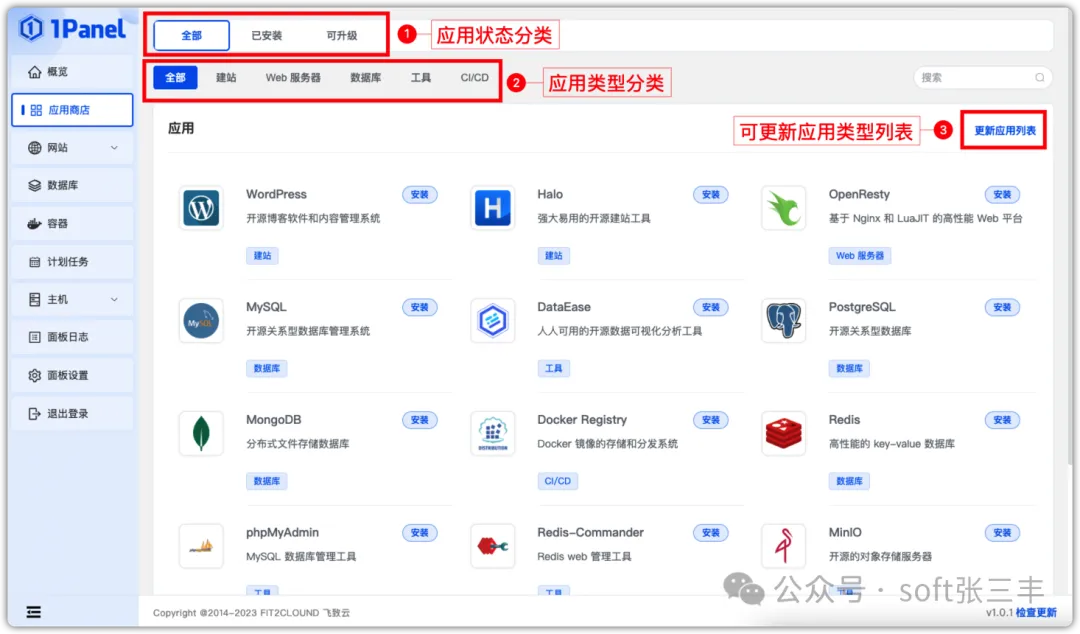Image resolution: width=1080 pixels, height=634 pixels.
Task: Click the 建站 tag under Halo
Action: click(x=554, y=256)
